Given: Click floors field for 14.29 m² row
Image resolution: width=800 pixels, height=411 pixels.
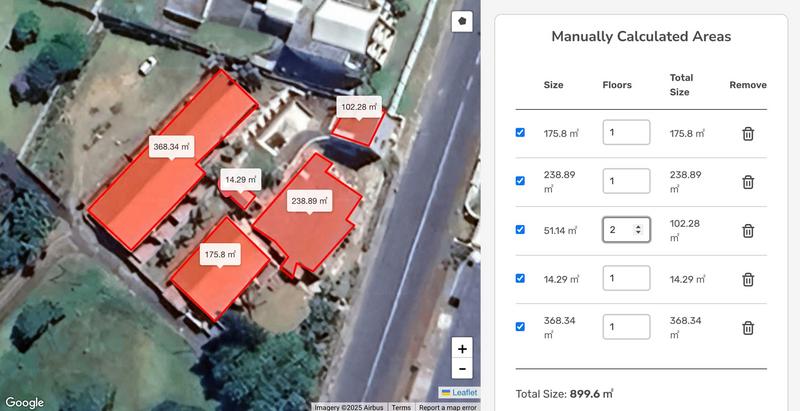Looking at the screenshot, I should [x=626, y=278].
